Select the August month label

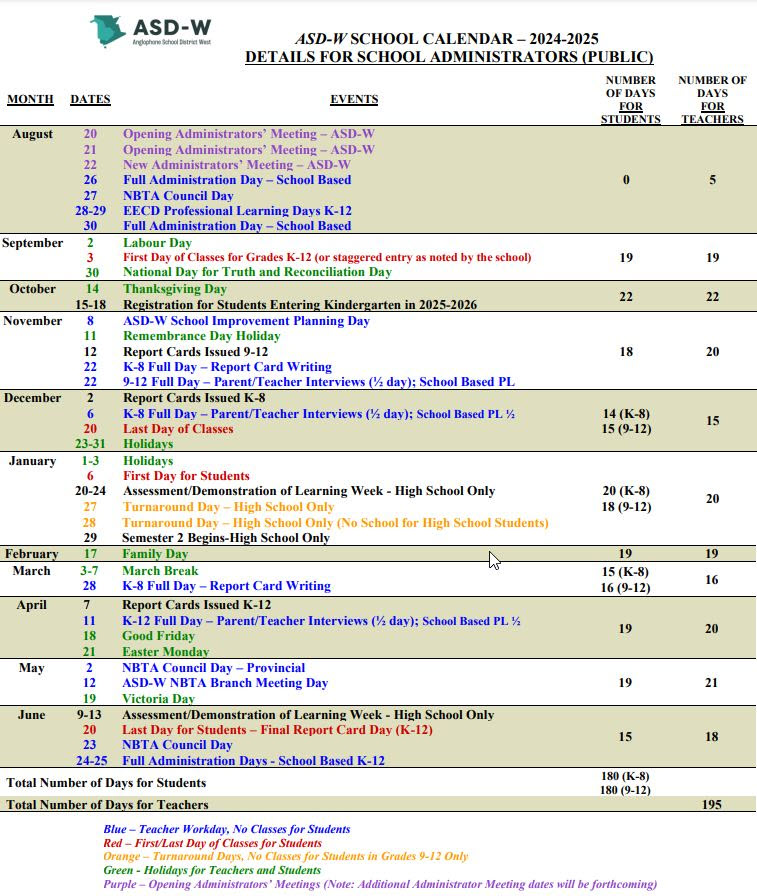click(33, 134)
